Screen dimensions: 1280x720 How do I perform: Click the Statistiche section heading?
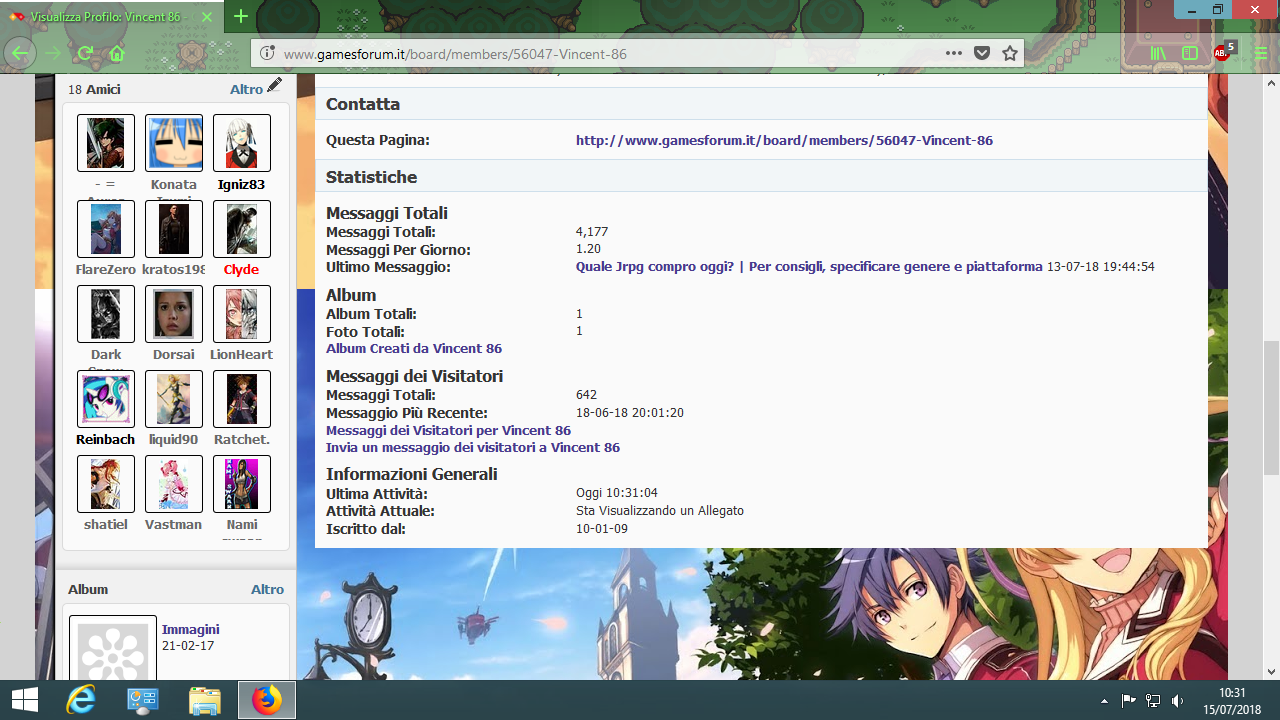pos(371,177)
